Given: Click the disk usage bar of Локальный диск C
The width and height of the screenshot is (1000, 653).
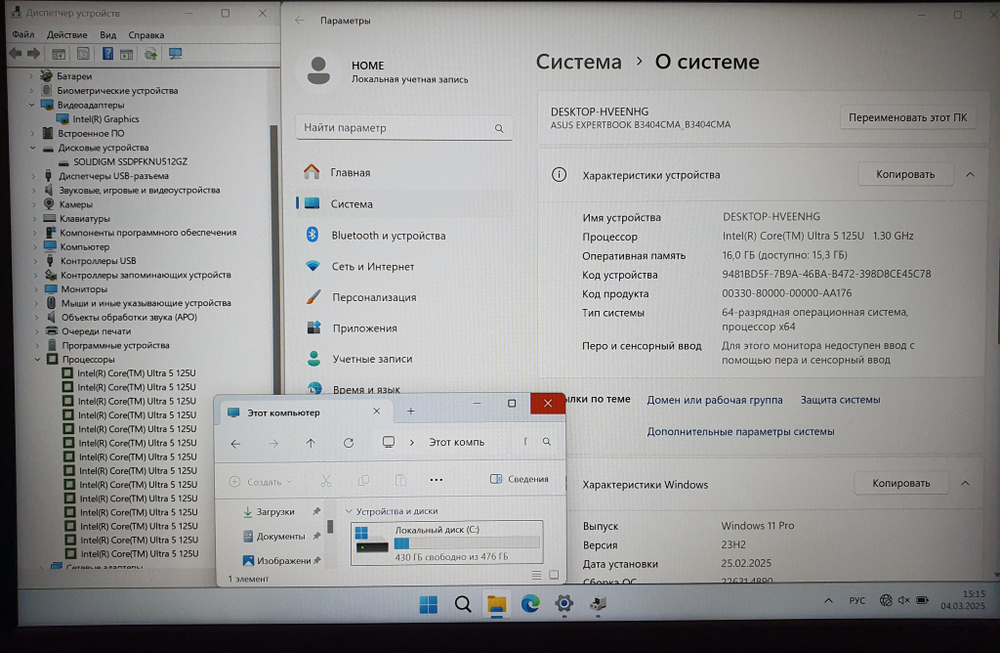Looking at the screenshot, I should pyautogui.click(x=466, y=543).
